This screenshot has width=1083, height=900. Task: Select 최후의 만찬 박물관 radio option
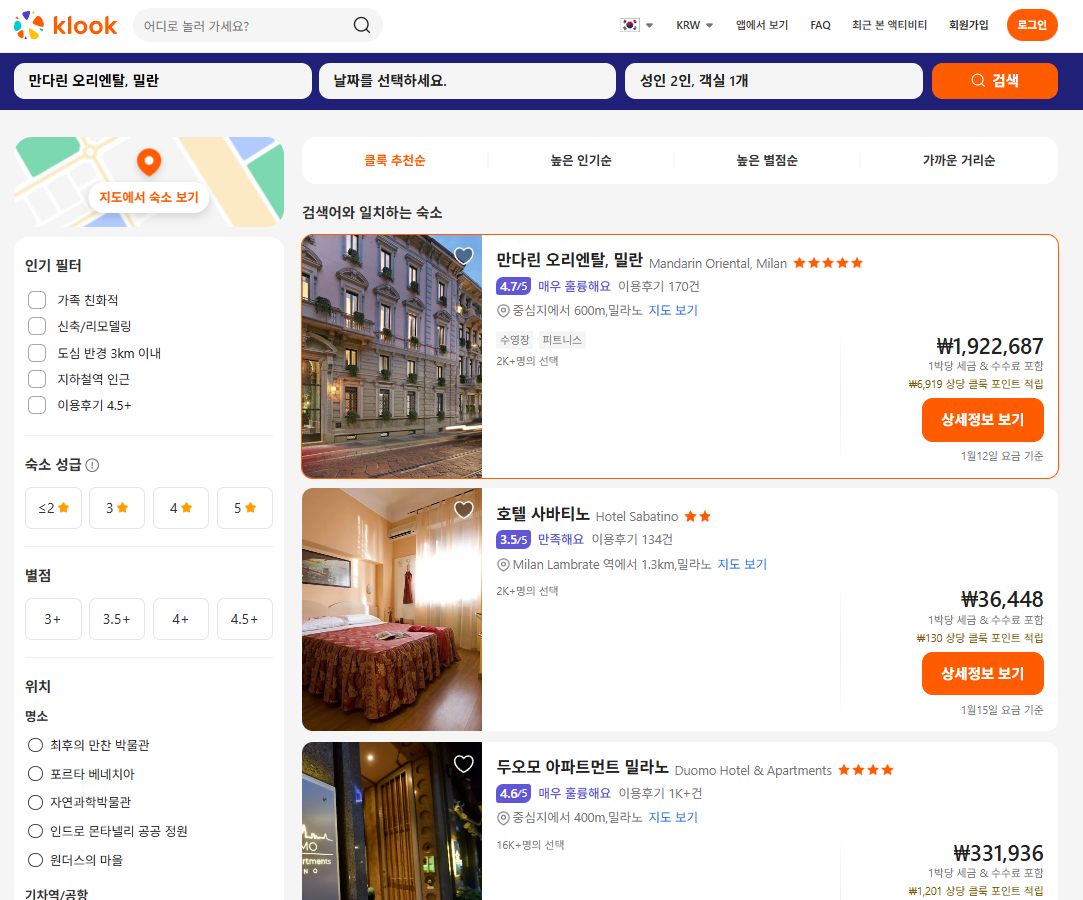point(35,745)
